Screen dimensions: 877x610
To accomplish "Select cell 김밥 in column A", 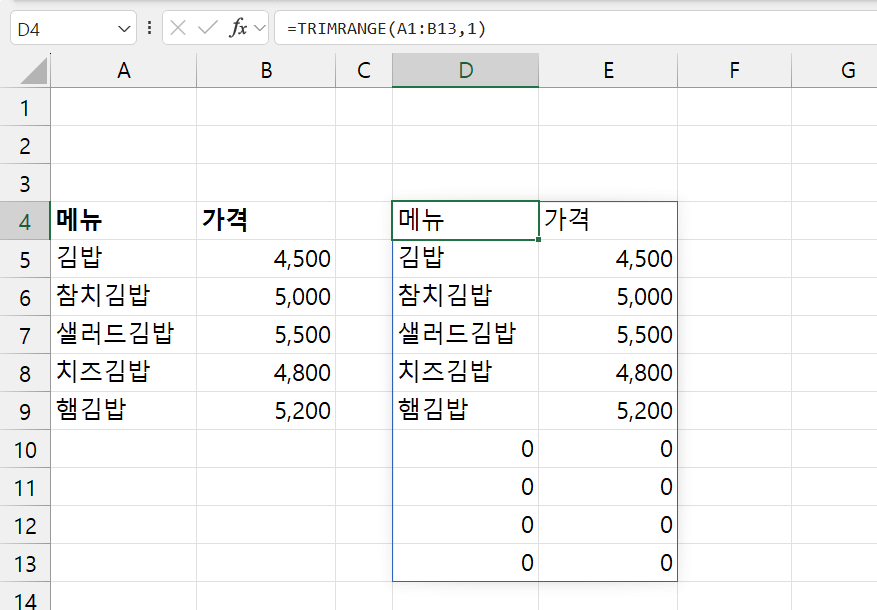I will click(x=124, y=259).
